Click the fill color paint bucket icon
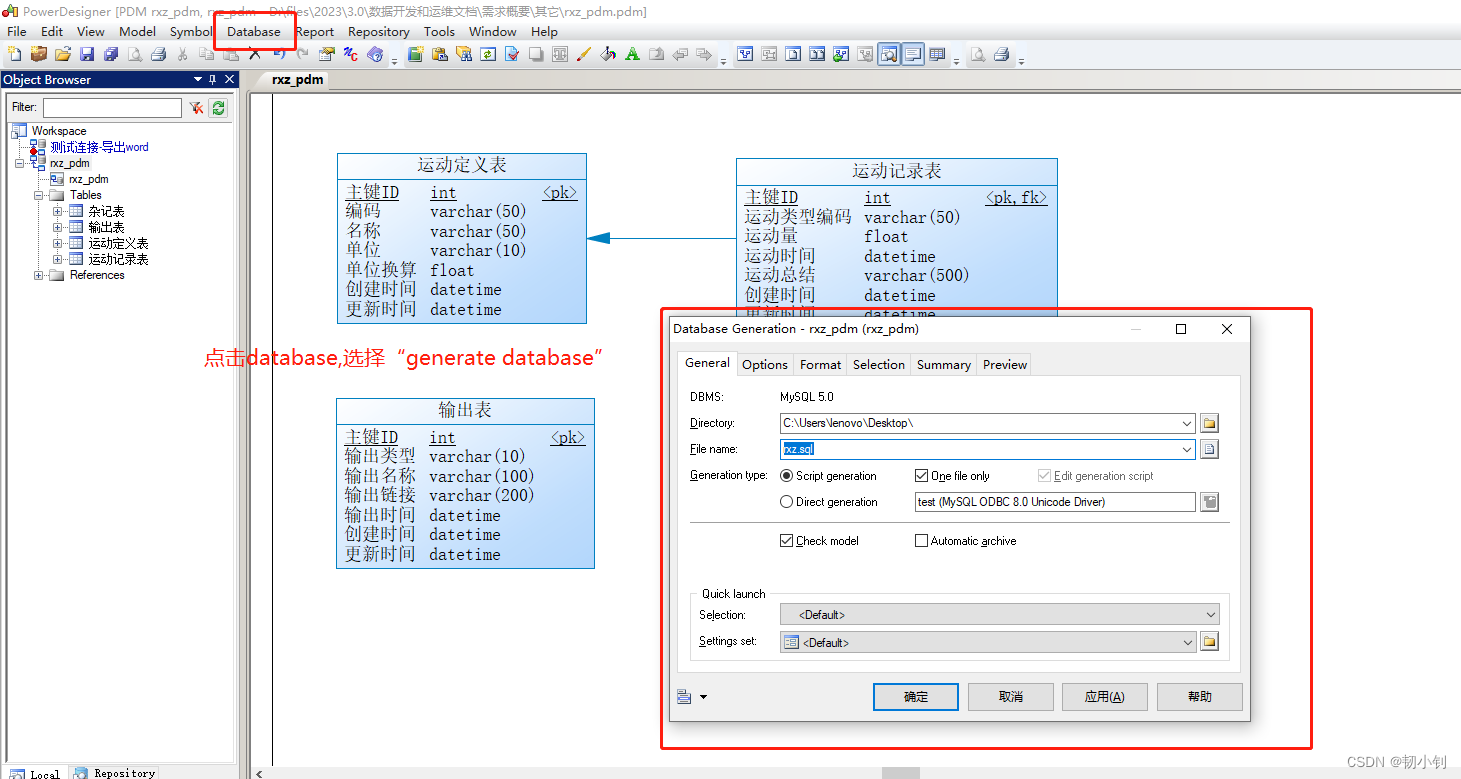The height and width of the screenshot is (779, 1461). 608,54
